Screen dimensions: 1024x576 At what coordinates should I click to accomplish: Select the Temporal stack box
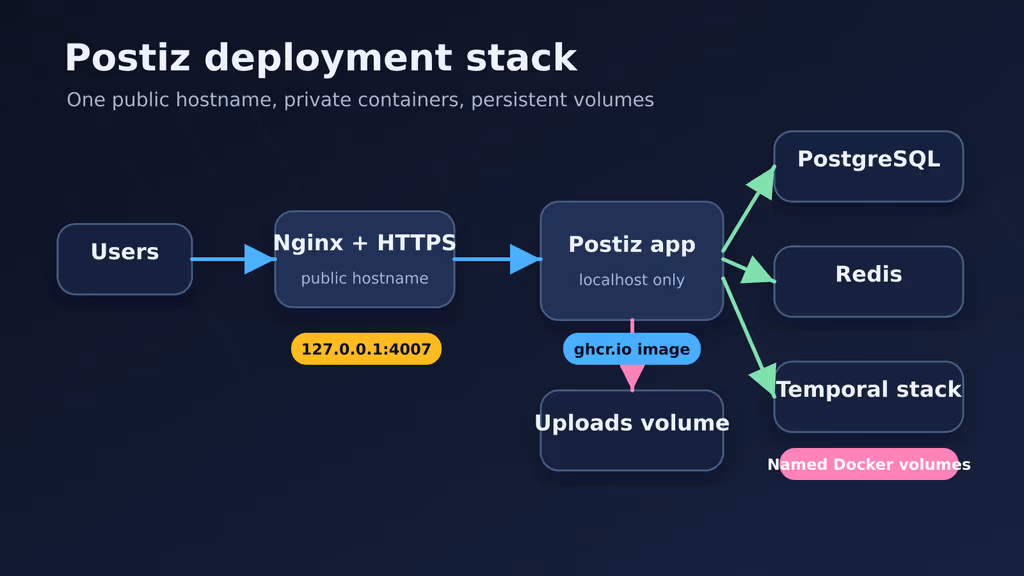coord(869,396)
